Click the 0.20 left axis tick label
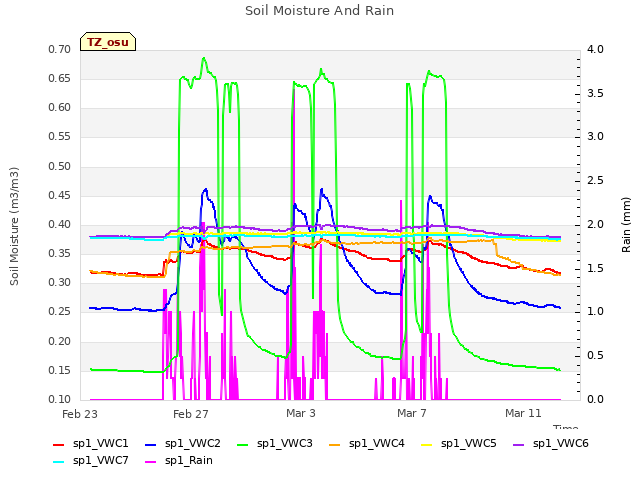 click(60, 342)
